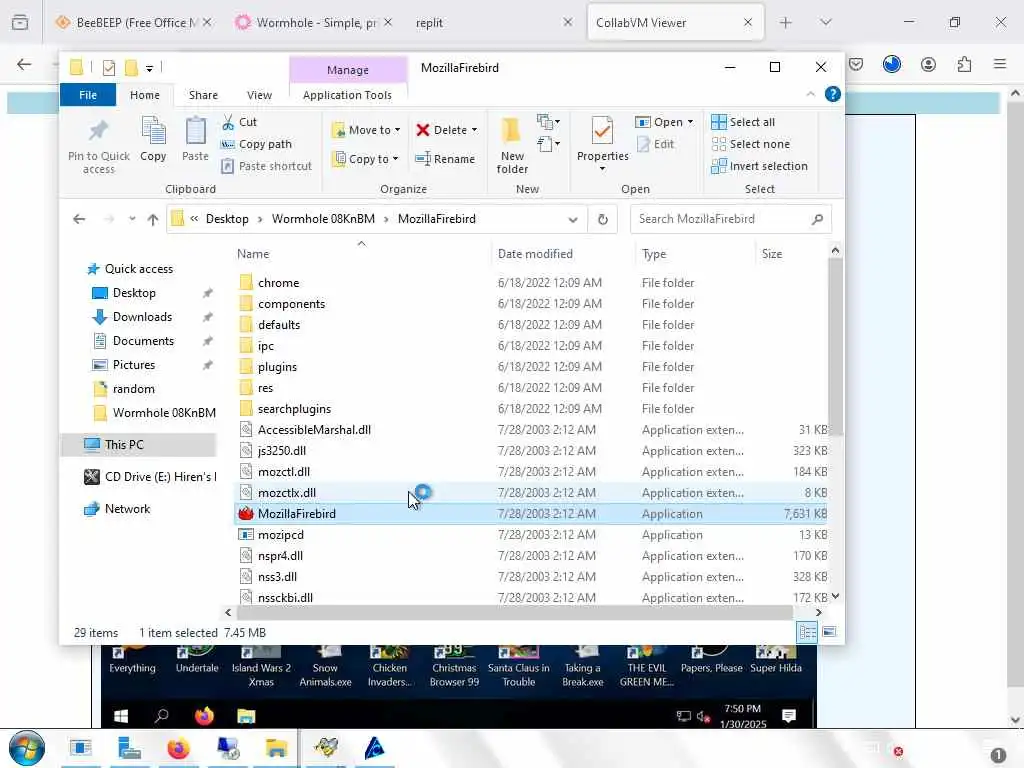Image resolution: width=1024 pixels, height=768 pixels.
Task: Go back in Explorer navigation
Action: [79, 219]
